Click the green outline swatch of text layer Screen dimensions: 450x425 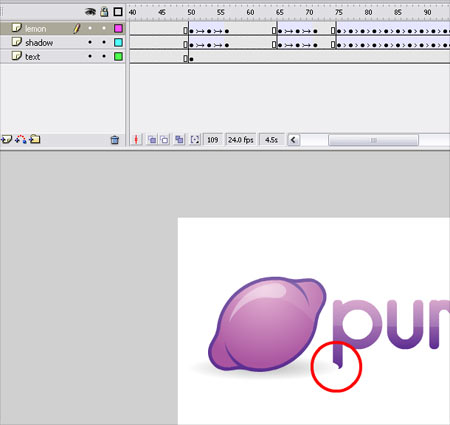(118, 56)
